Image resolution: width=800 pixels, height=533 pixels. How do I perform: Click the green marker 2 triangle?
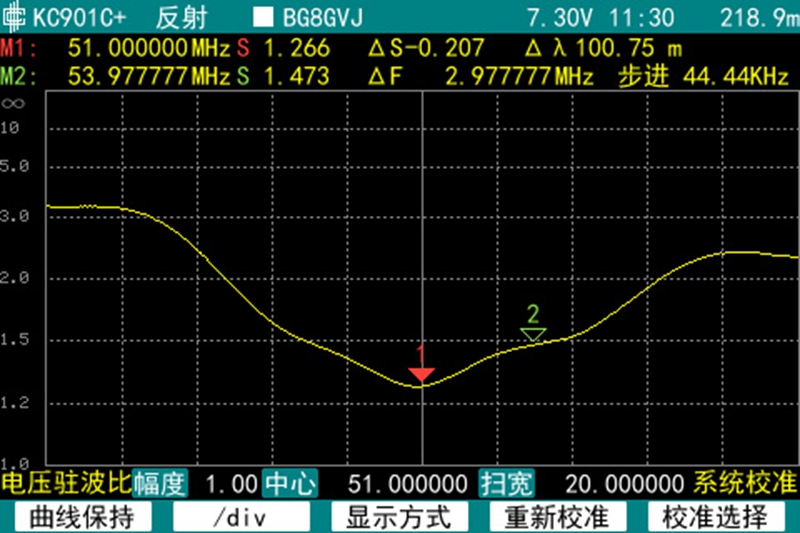click(534, 333)
